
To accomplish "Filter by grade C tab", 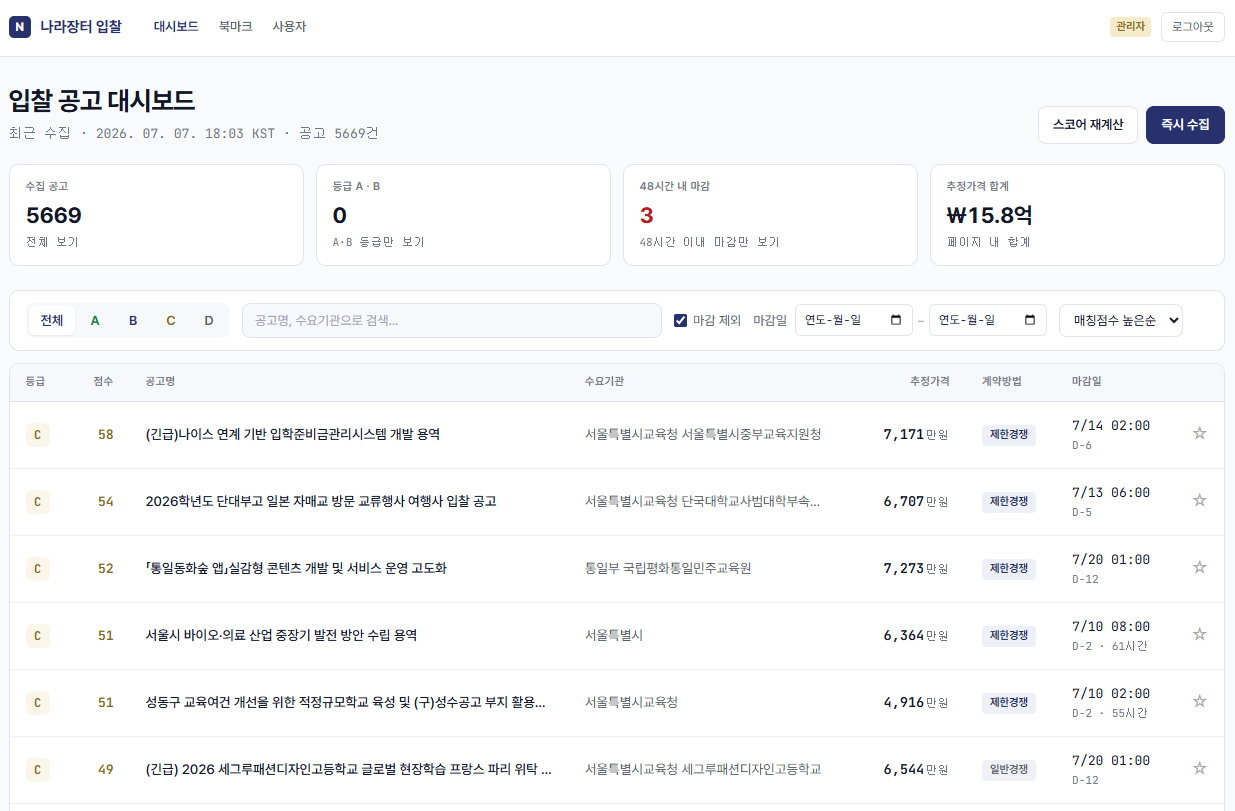I will tap(171, 320).
